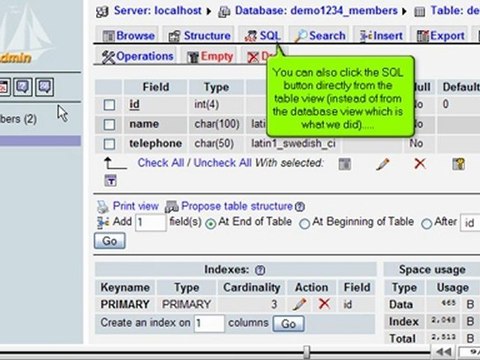
Task: Click the browse icon beside With selected
Action: pos(345,164)
